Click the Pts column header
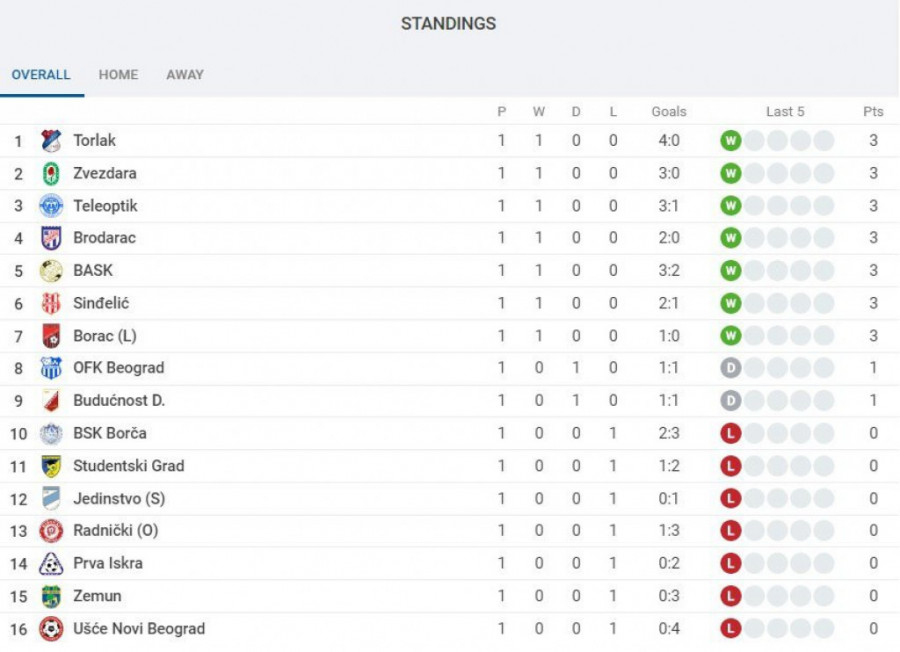This screenshot has height=652, width=900. click(873, 112)
